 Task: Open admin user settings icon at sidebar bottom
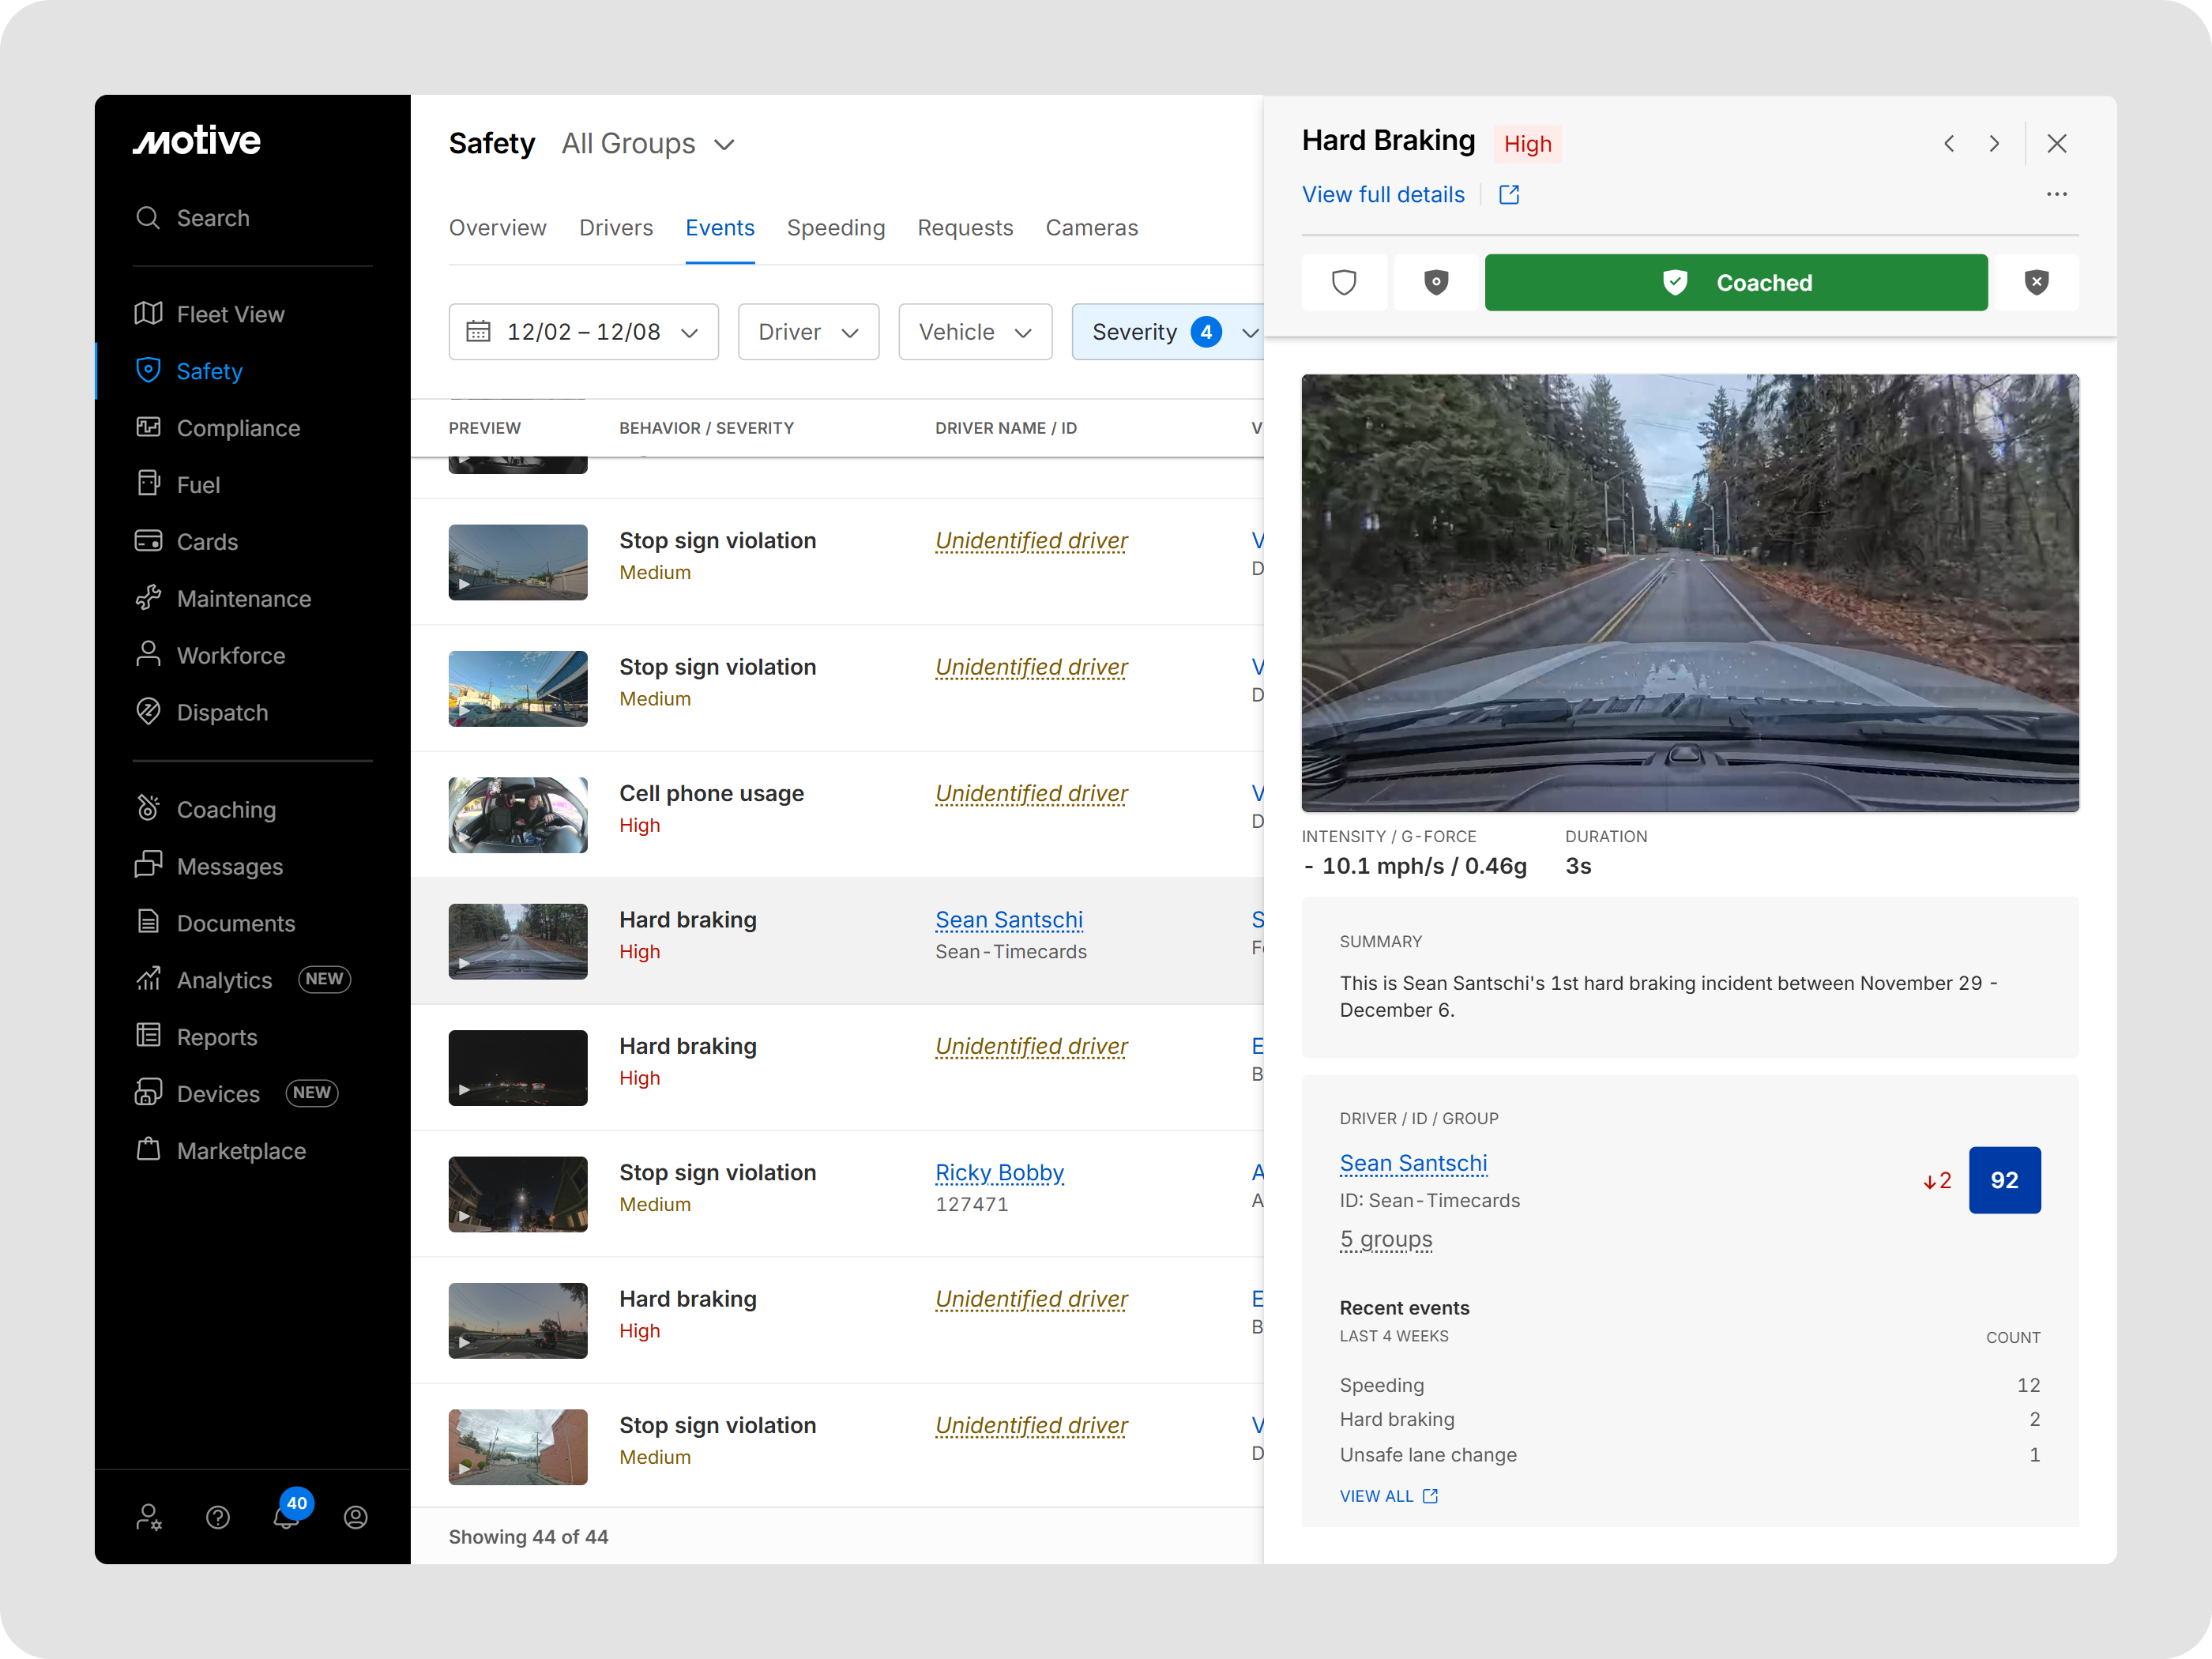coord(148,1518)
